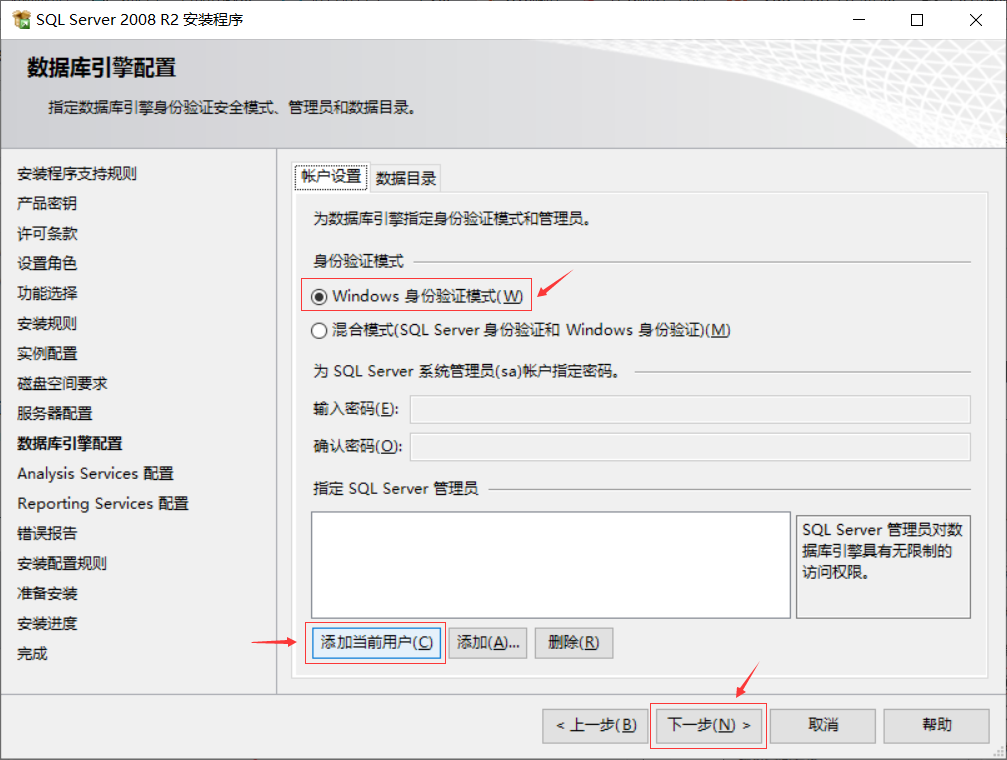Click 安装进度 in the step list
The width and height of the screenshot is (1007, 760).
[47, 623]
